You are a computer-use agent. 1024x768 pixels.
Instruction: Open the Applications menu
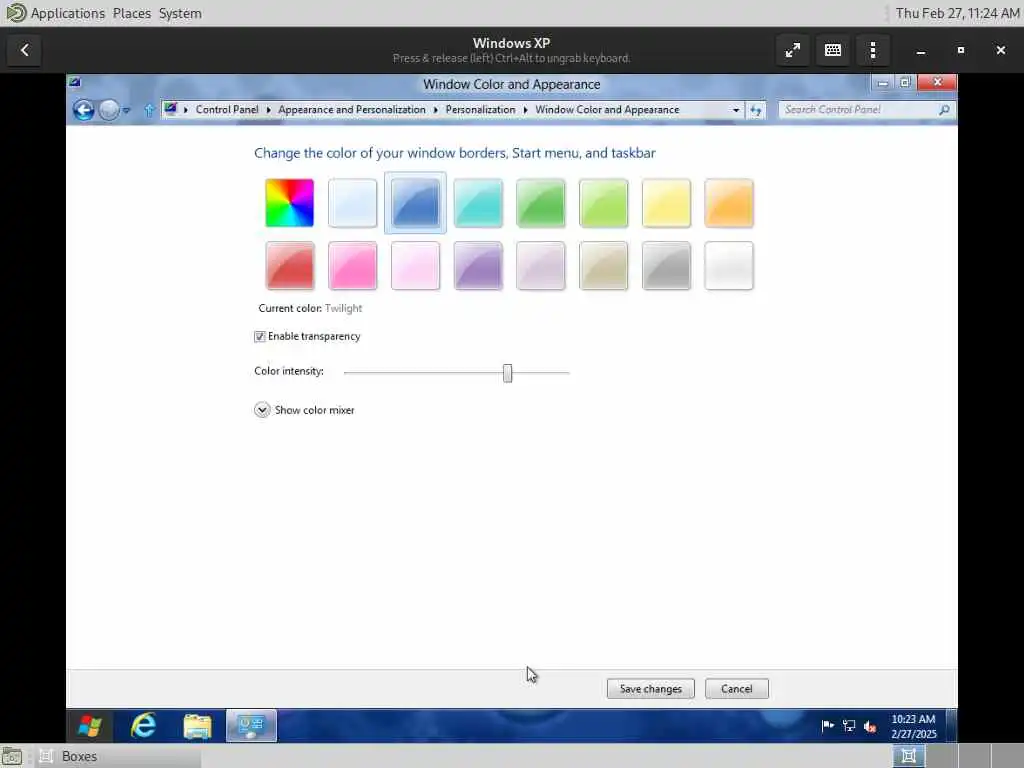(x=67, y=13)
